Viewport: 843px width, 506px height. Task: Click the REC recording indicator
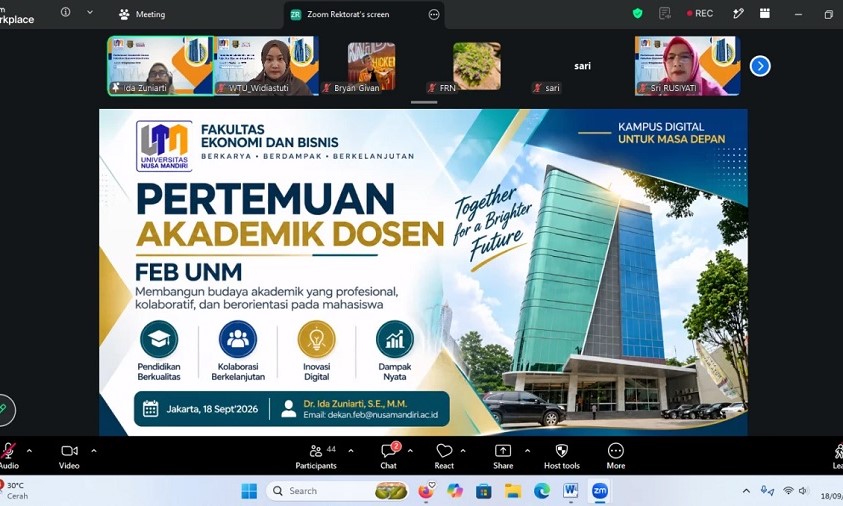700,13
